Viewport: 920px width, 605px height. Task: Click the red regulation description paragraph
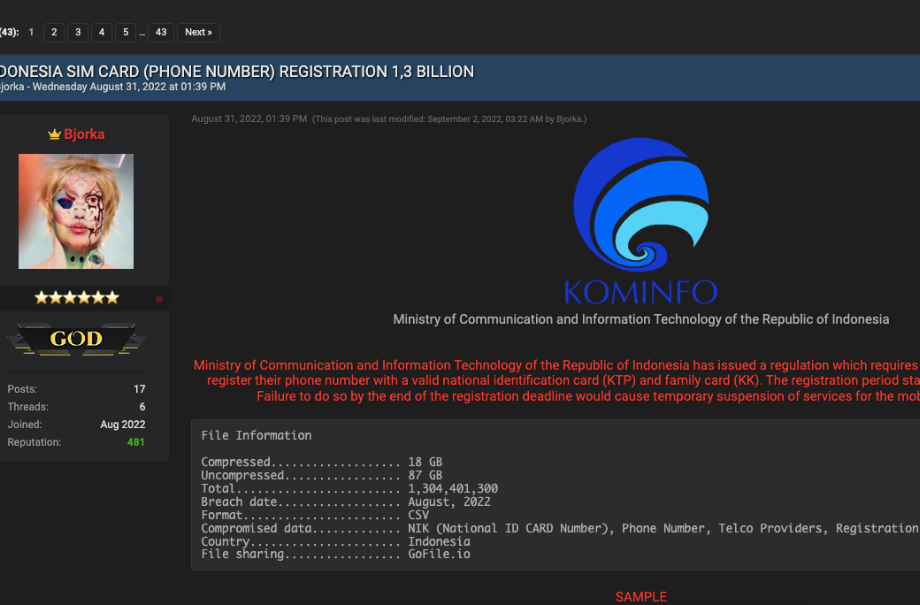point(557,380)
